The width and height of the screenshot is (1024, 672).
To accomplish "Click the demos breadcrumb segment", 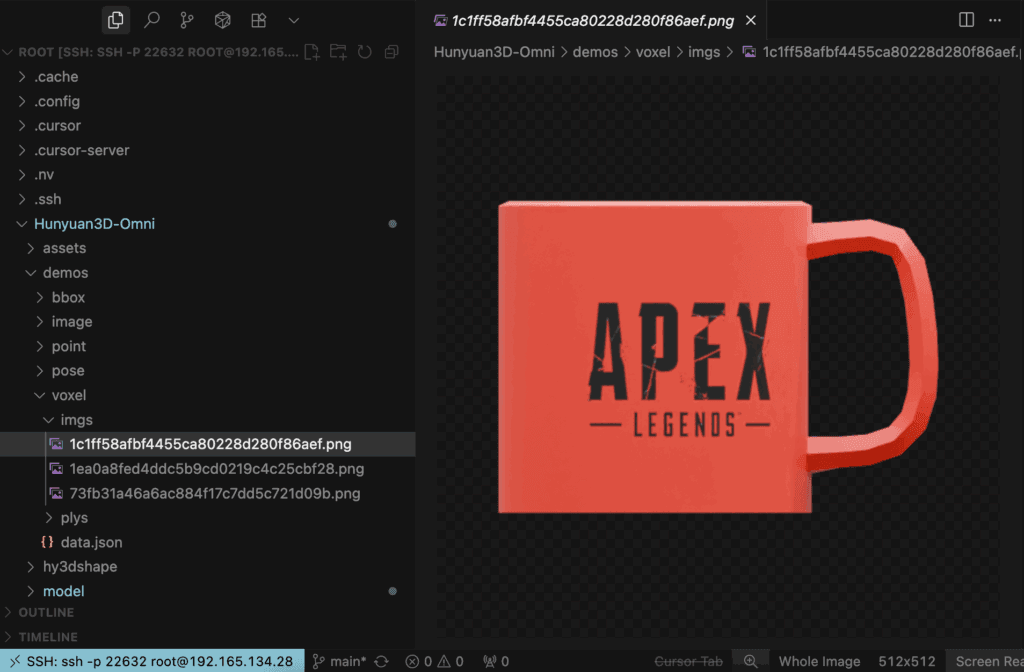I will pos(595,52).
